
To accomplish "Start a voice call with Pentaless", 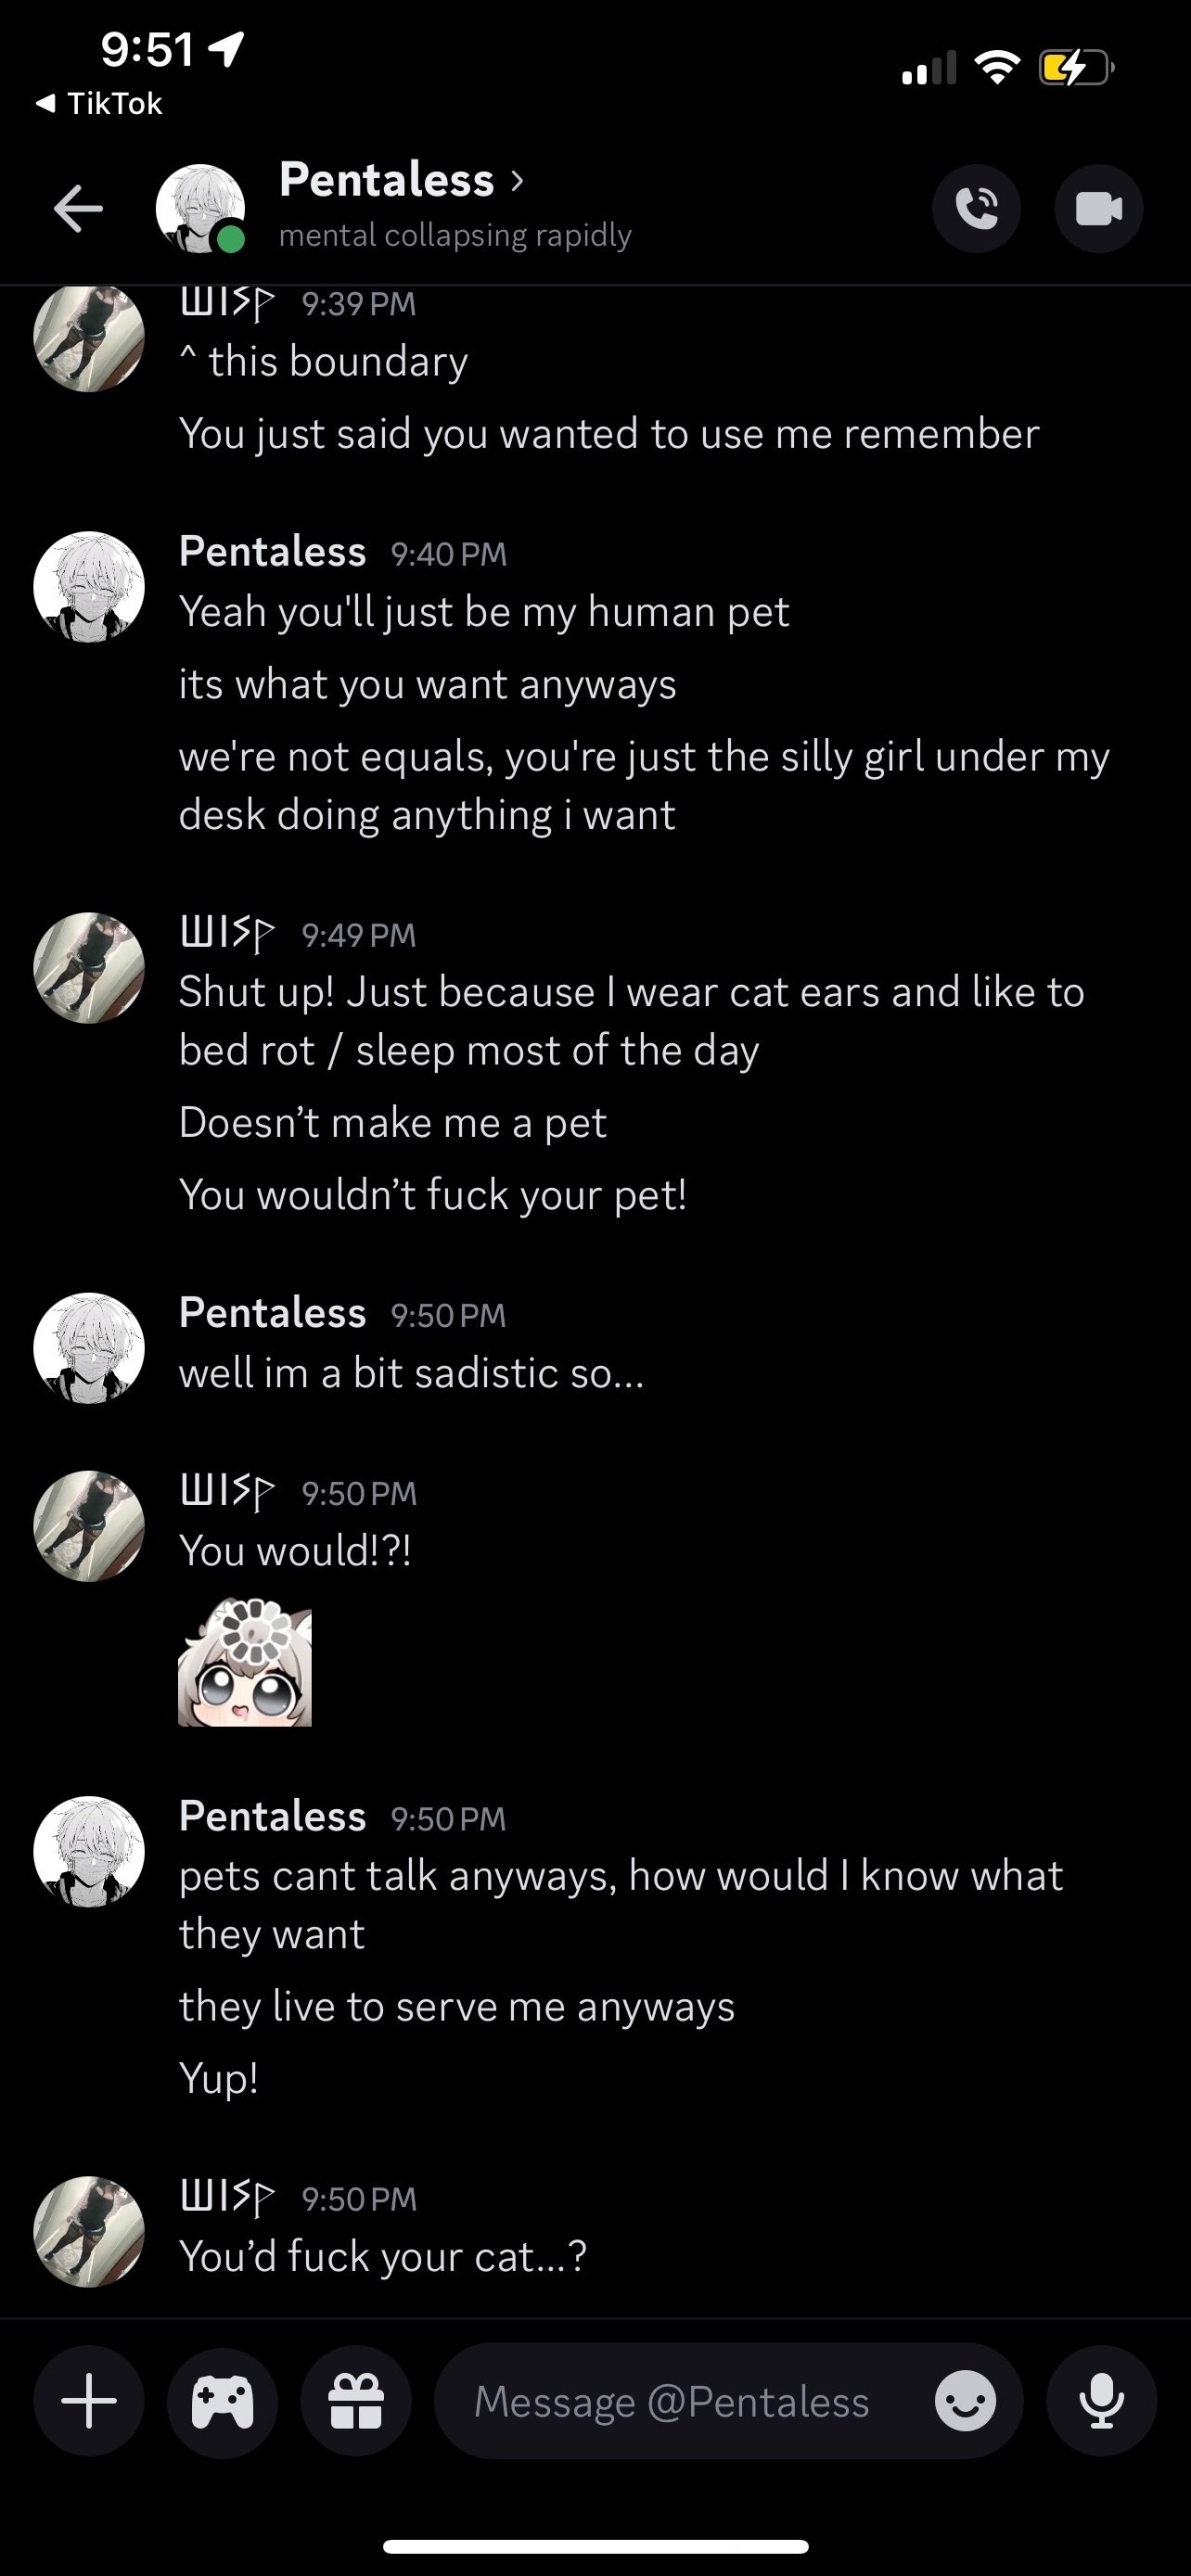I will 976,209.
